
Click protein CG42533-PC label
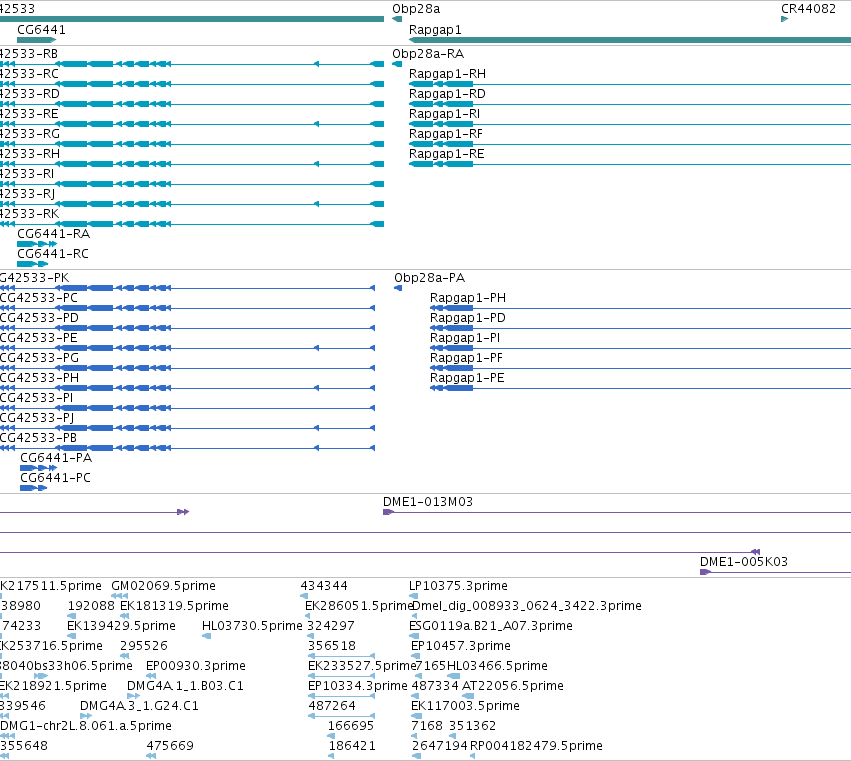pyautogui.click(x=39, y=298)
